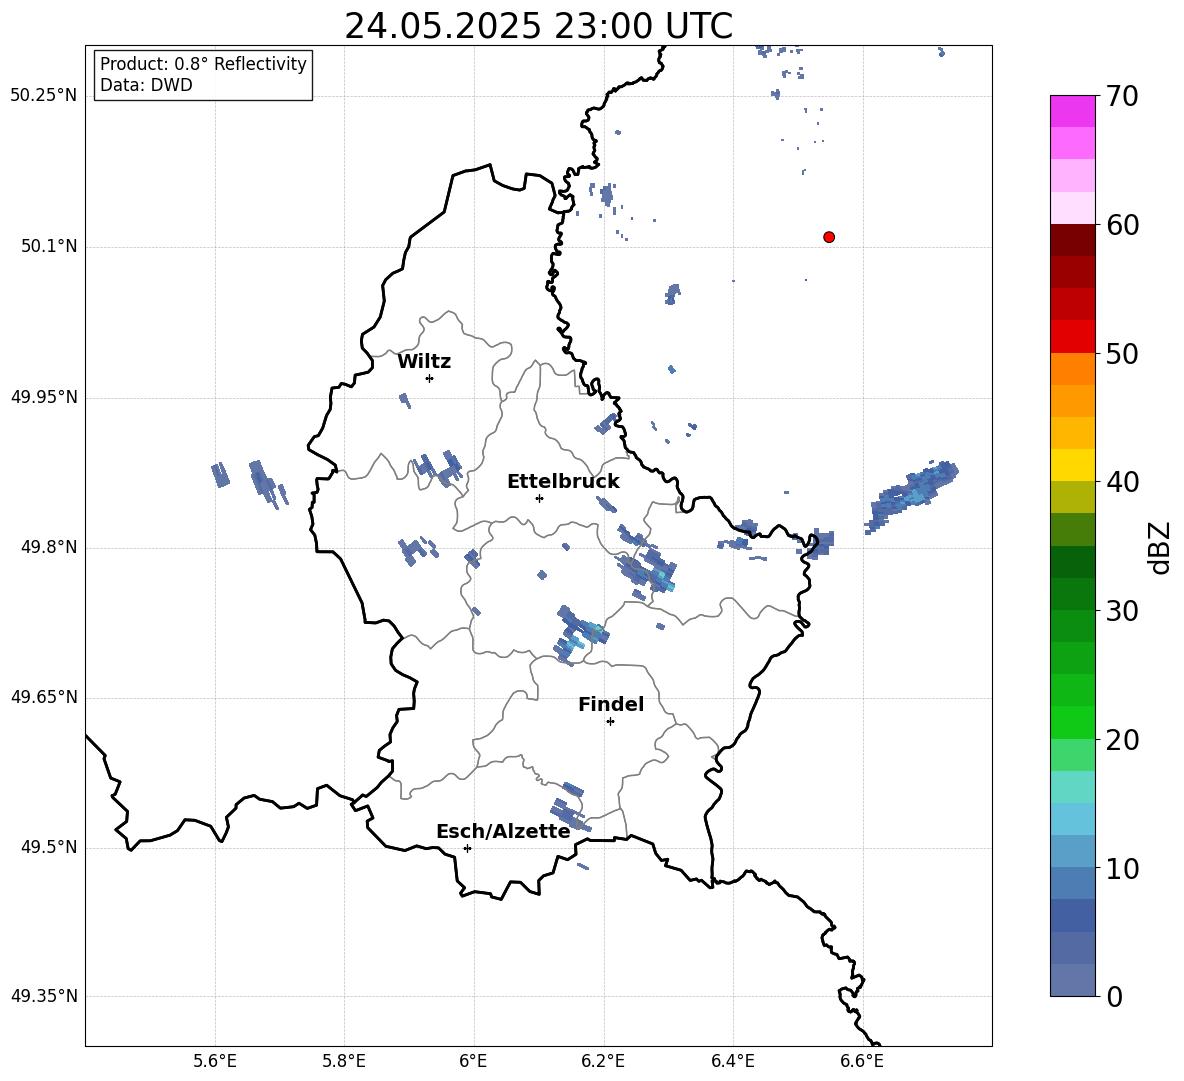Click the 20 colorbar tick label
Screen dimensions: 1184x1081
click(1122, 740)
